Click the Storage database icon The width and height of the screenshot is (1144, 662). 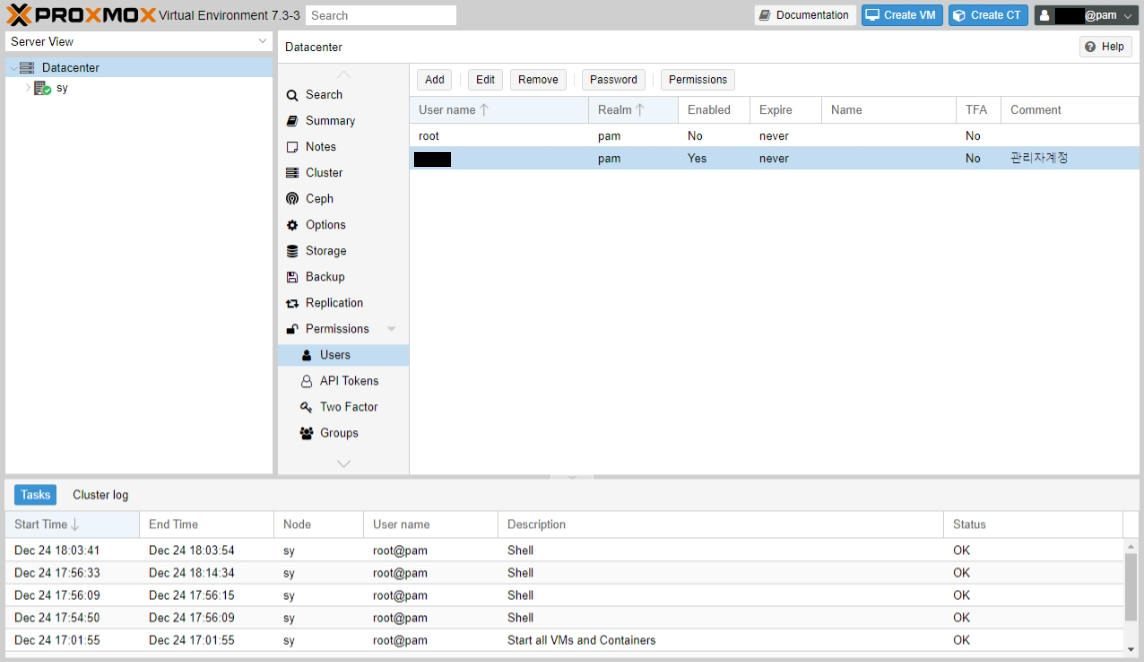[x=293, y=251]
